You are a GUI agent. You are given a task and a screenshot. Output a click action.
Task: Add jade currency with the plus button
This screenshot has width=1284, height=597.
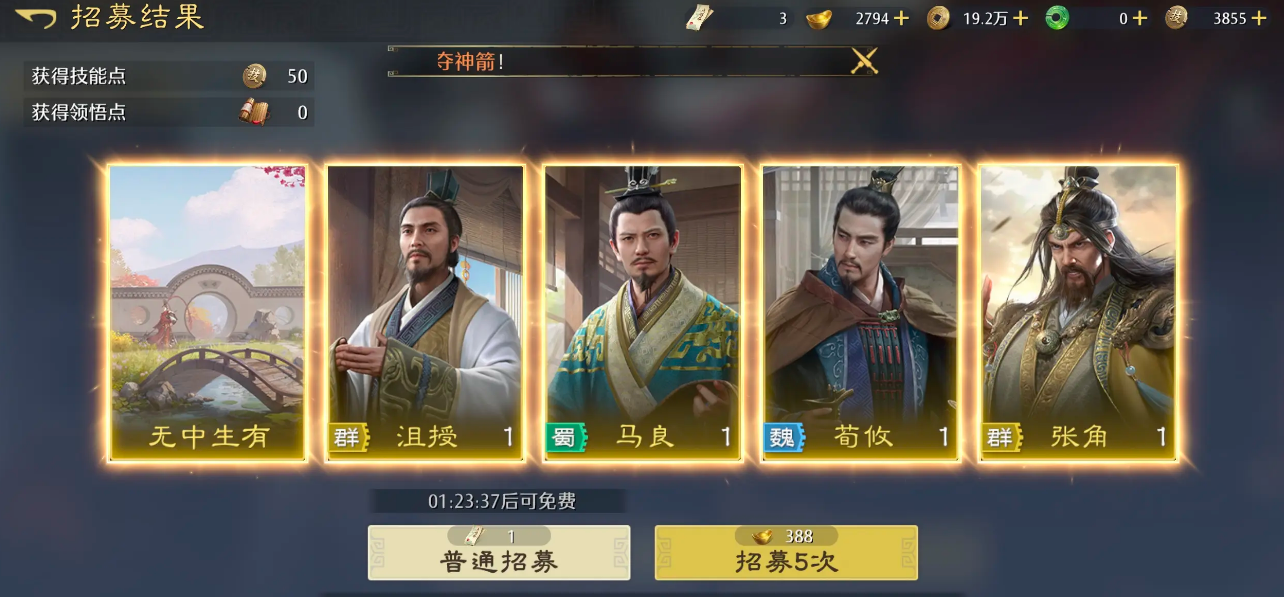pyautogui.click(x=1139, y=18)
